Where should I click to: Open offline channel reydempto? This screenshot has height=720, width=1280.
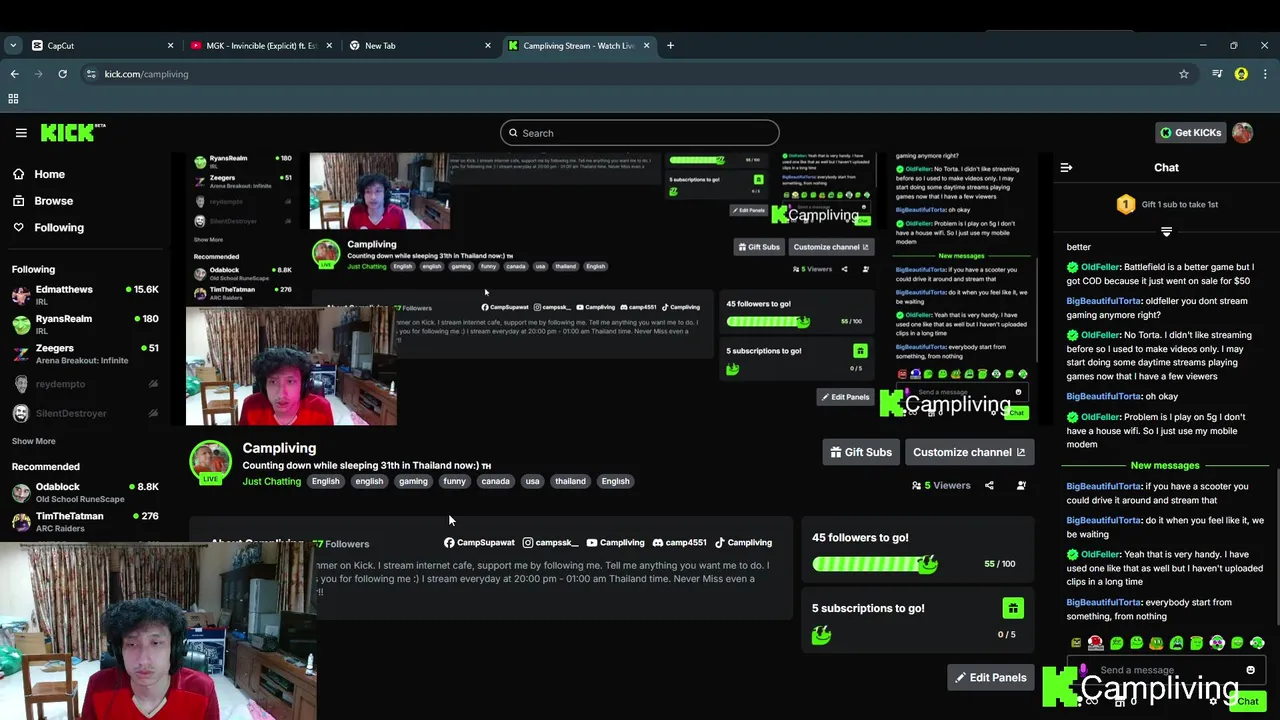click(85, 384)
